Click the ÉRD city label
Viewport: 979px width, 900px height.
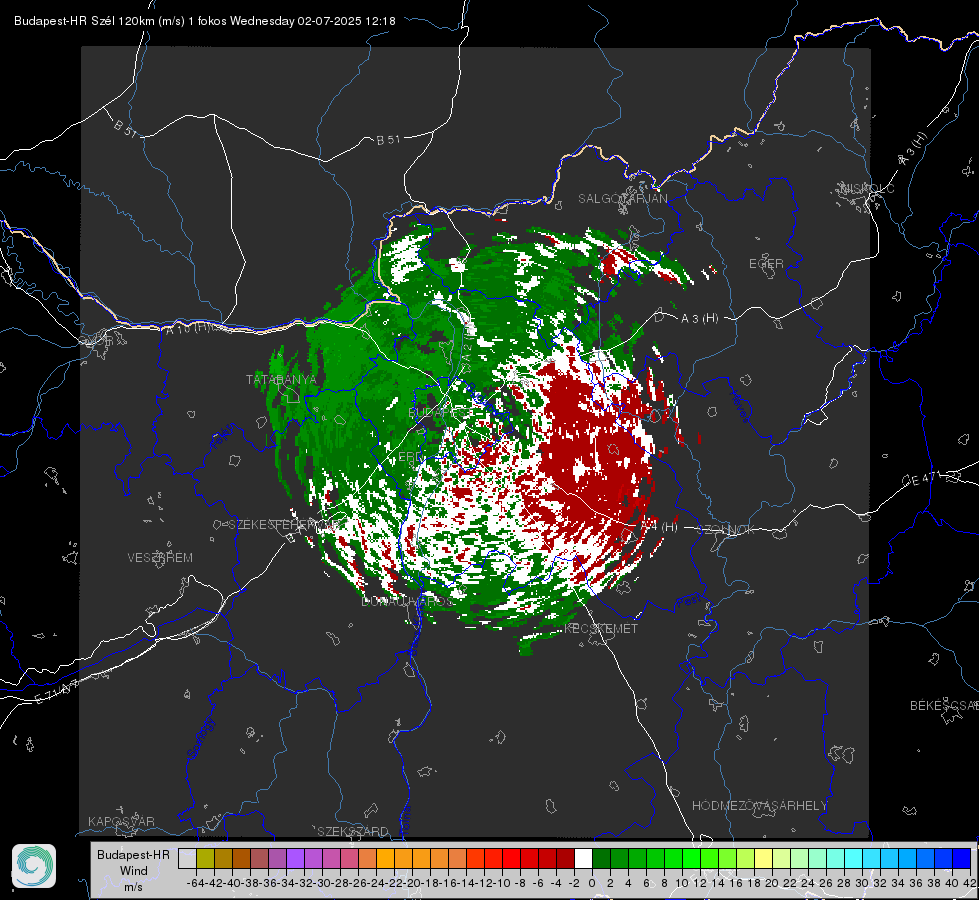(x=410, y=457)
